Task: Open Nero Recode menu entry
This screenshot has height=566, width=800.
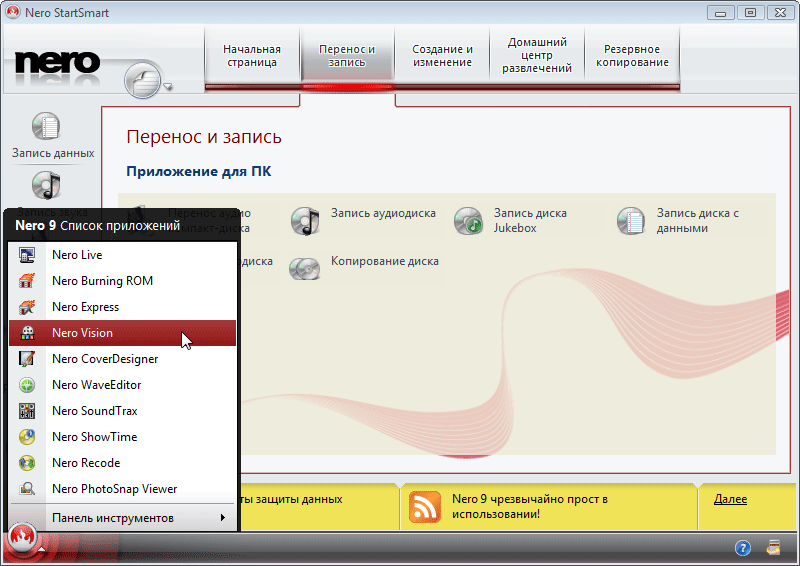Action: point(122,463)
